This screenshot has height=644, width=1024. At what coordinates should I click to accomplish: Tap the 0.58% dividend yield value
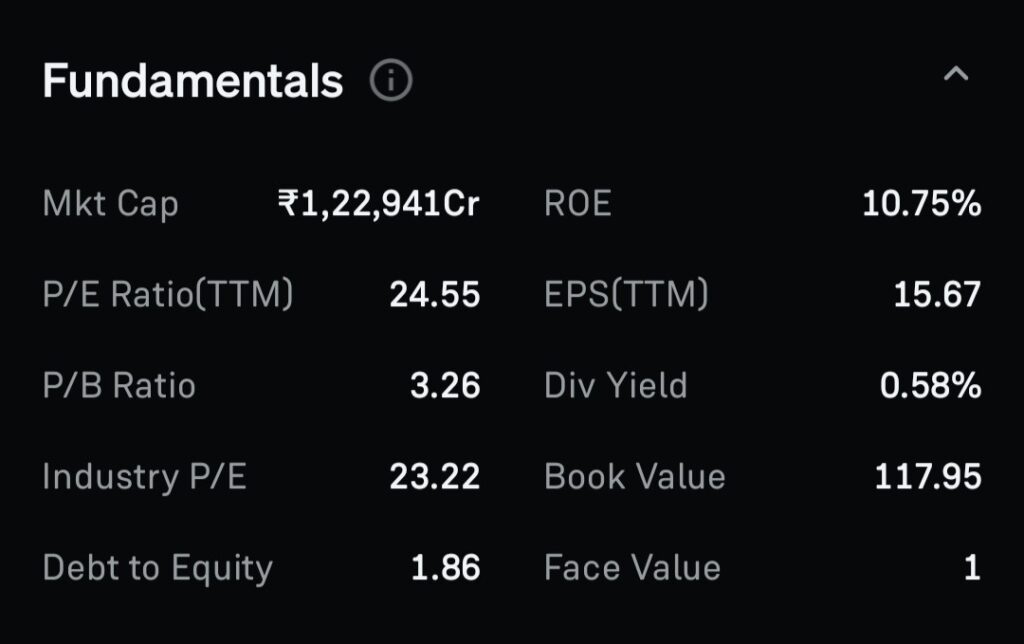click(930, 386)
